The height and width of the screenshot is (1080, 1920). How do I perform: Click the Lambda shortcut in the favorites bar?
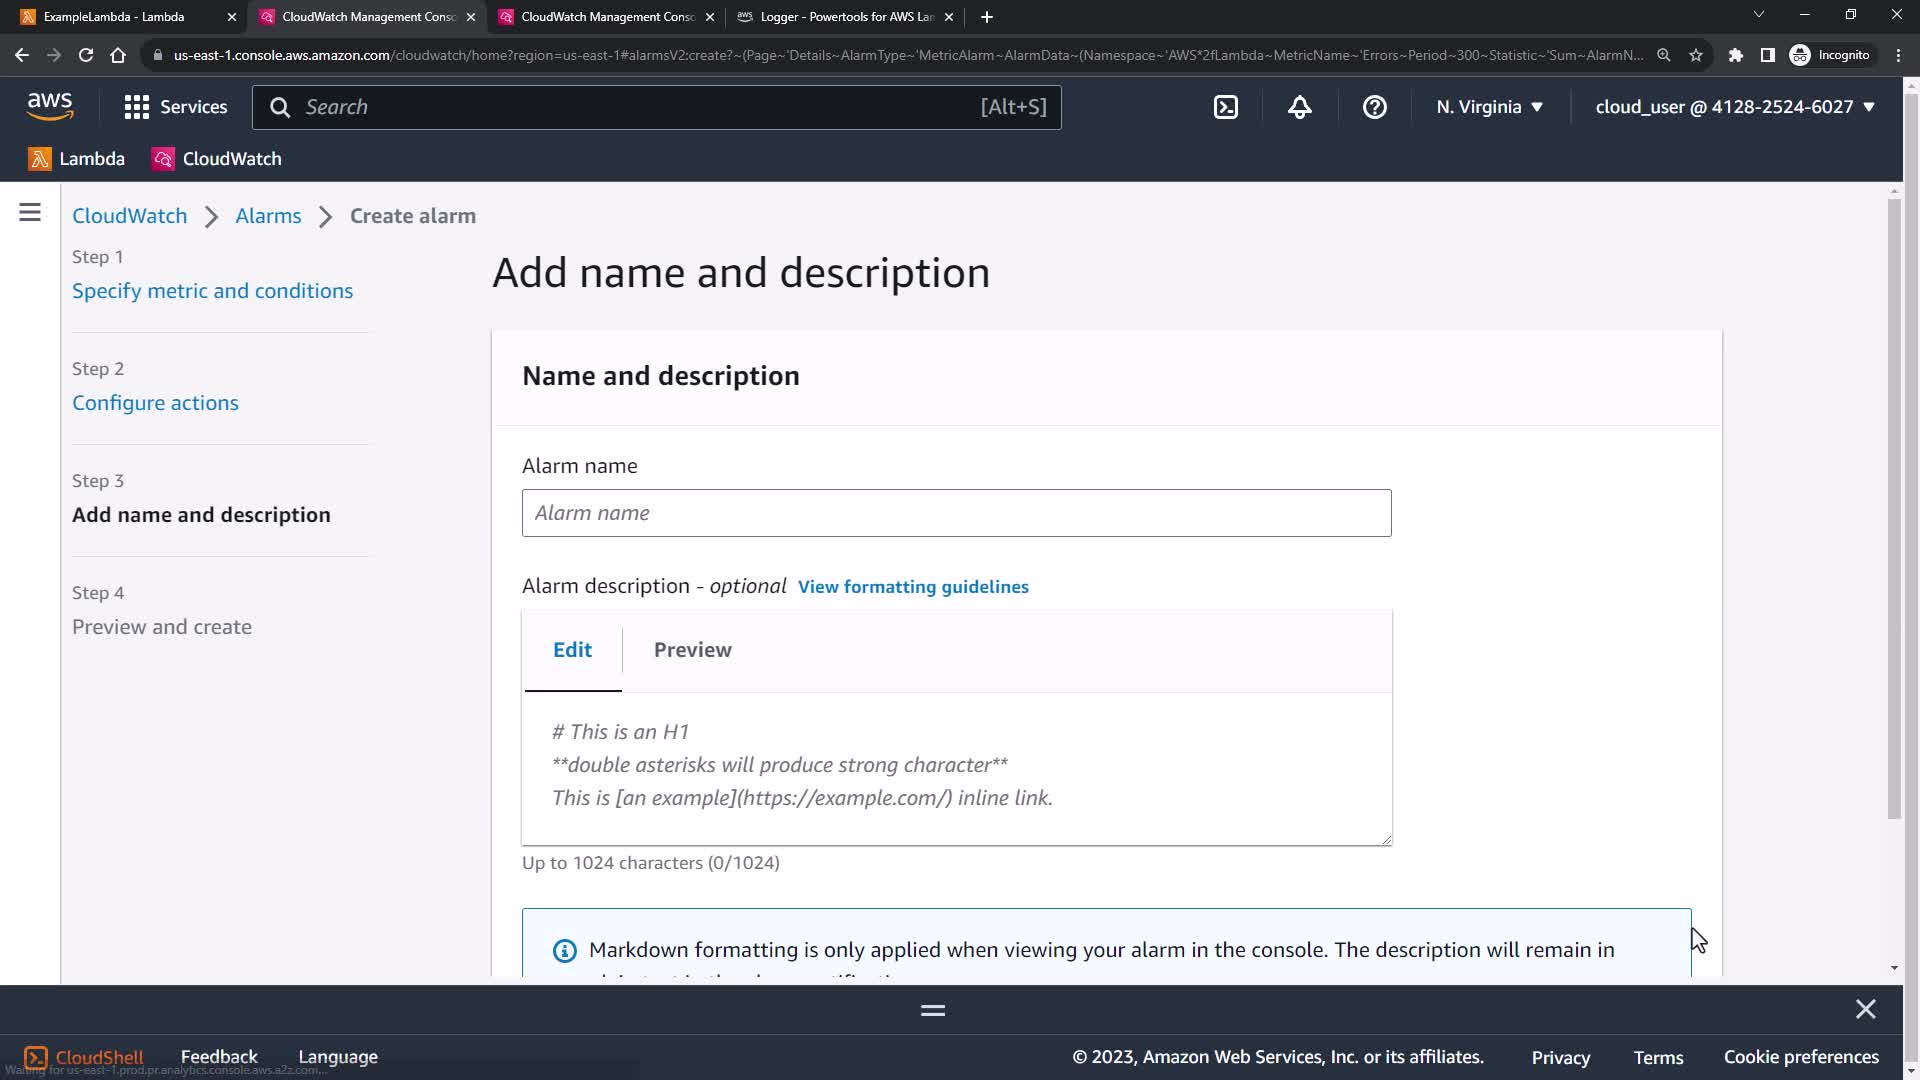[x=77, y=159]
